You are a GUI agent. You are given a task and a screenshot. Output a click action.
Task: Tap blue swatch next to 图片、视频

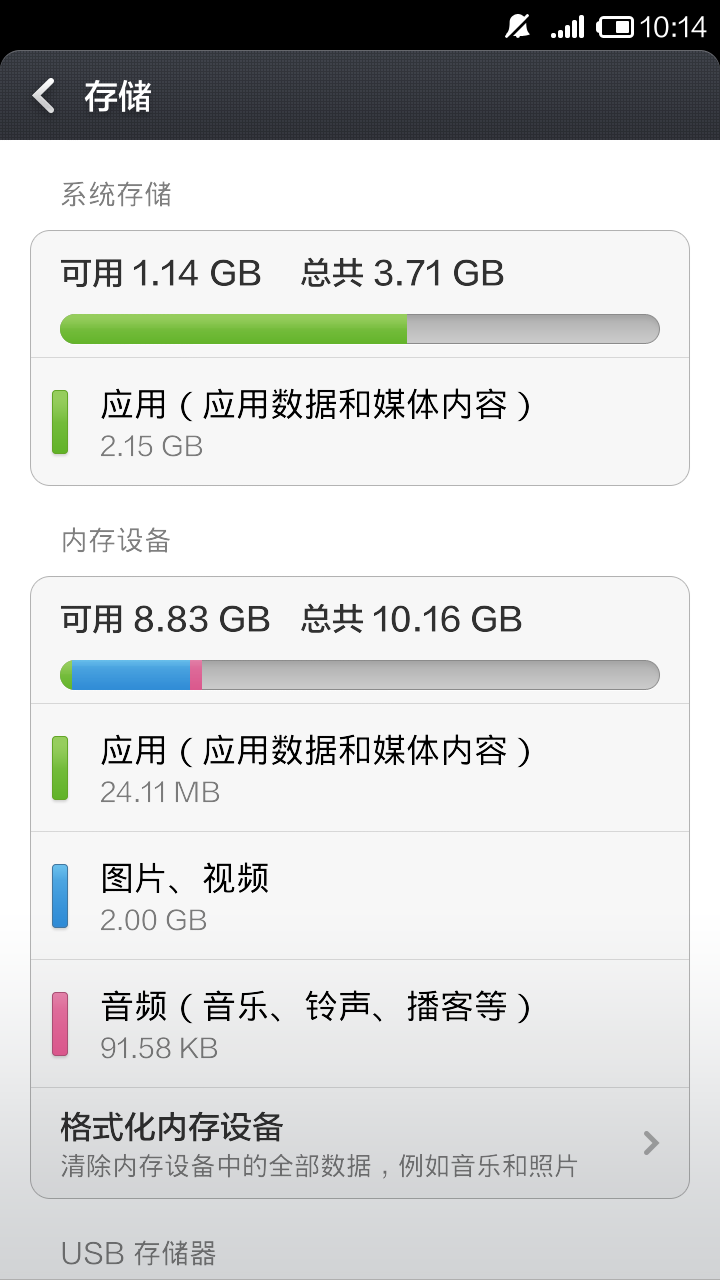(x=60, y=896)
